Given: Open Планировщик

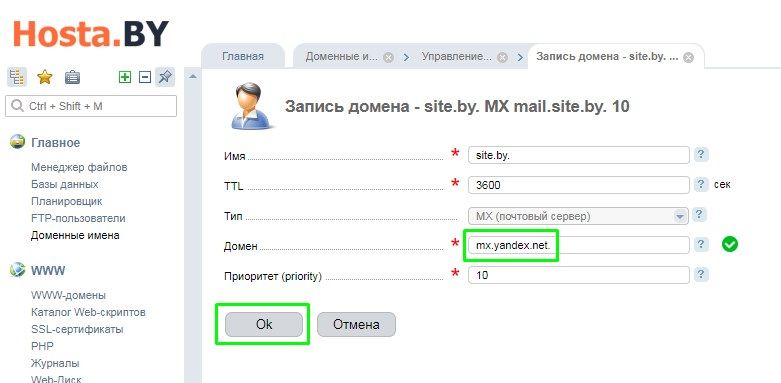Looking at the screenshot, I should [x=67, y=201].
